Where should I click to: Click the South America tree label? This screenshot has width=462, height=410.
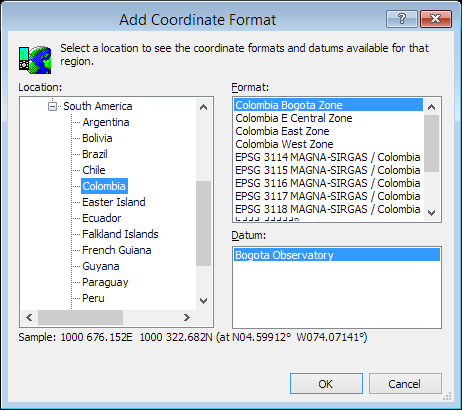98,106
